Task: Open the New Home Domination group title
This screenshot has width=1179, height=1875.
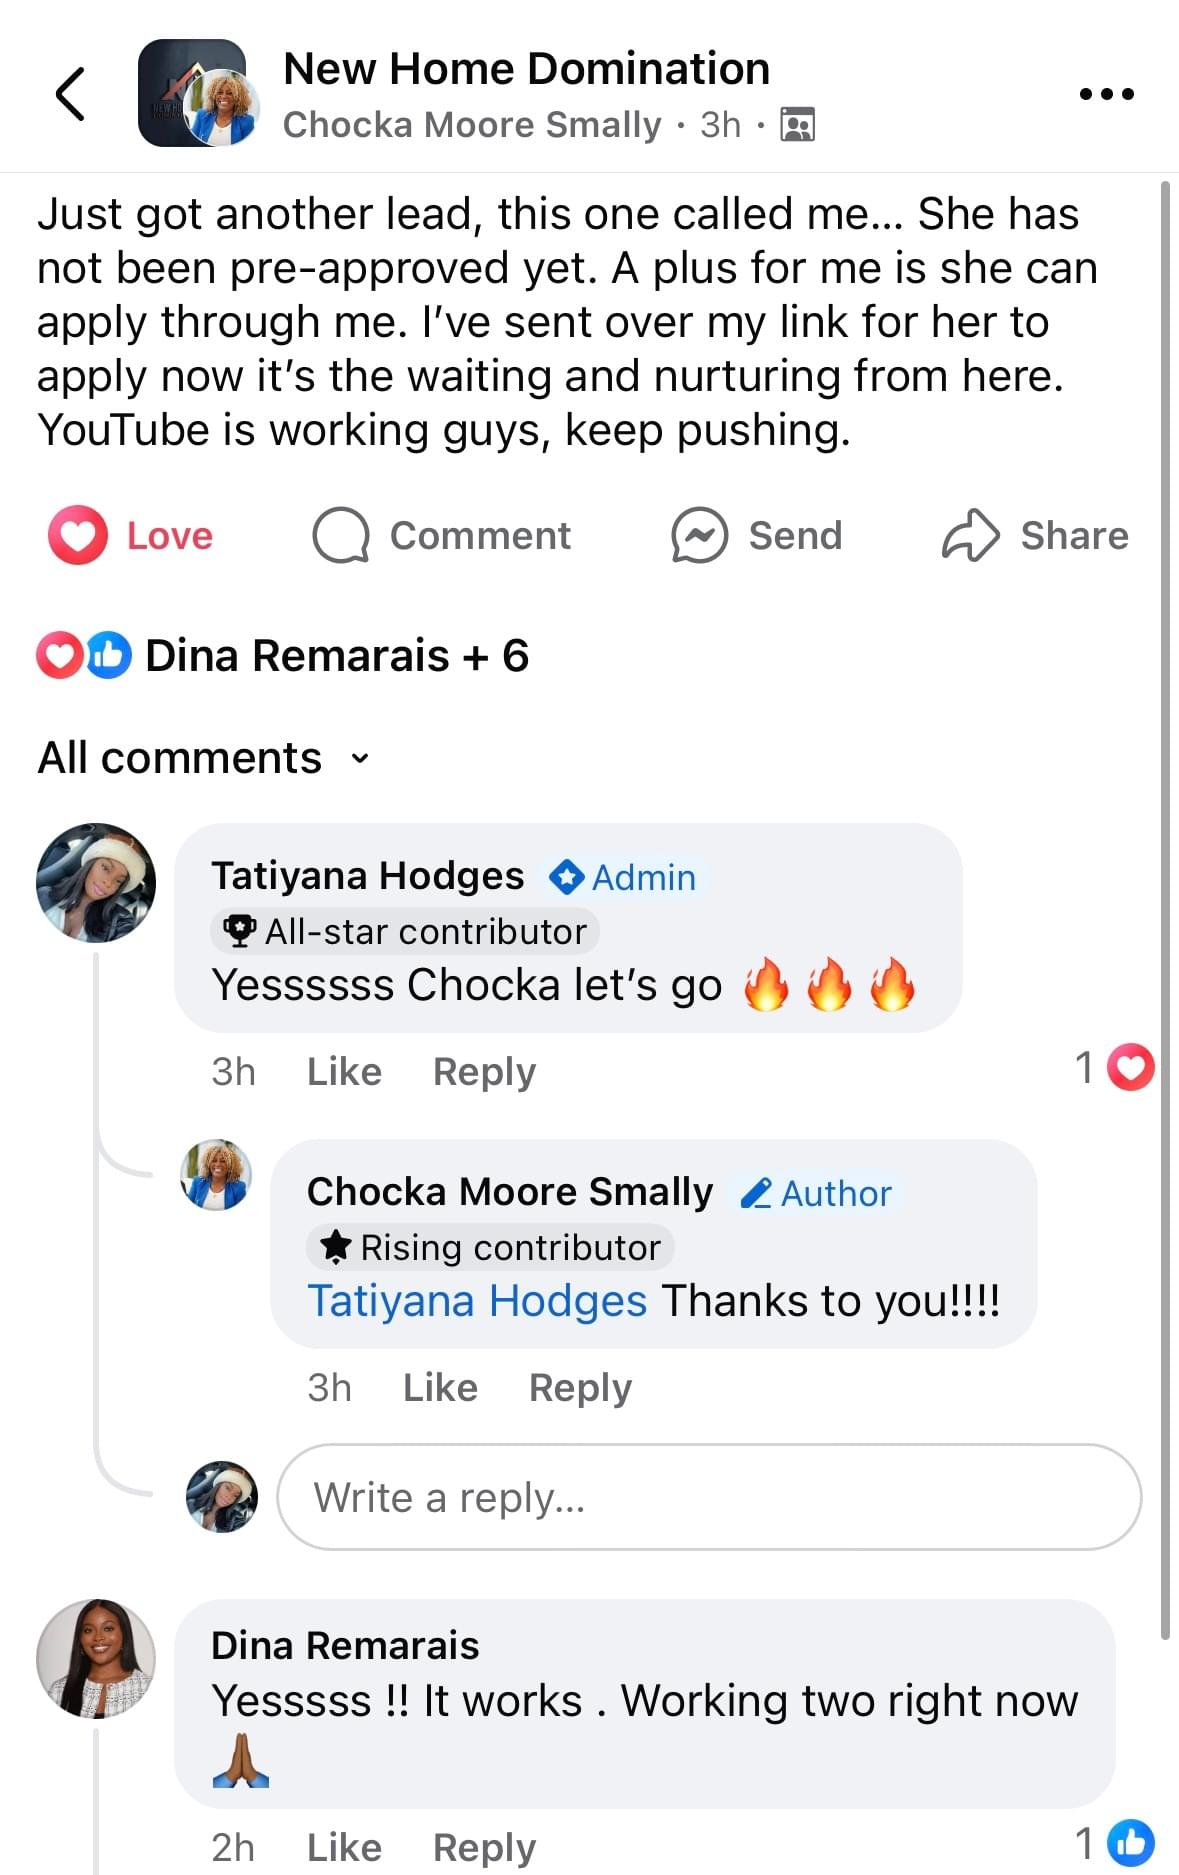Action: click(x=526, y=69)
